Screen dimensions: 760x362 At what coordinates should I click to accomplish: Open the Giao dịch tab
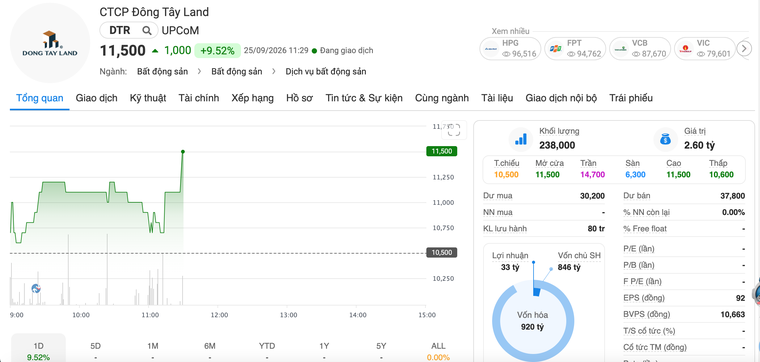pyautogui.click(x=96, y=98)
